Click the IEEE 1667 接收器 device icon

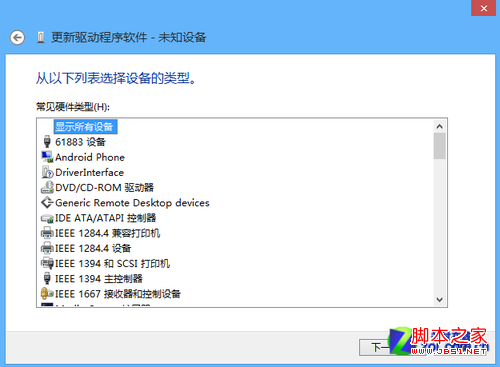click(47, 294)
